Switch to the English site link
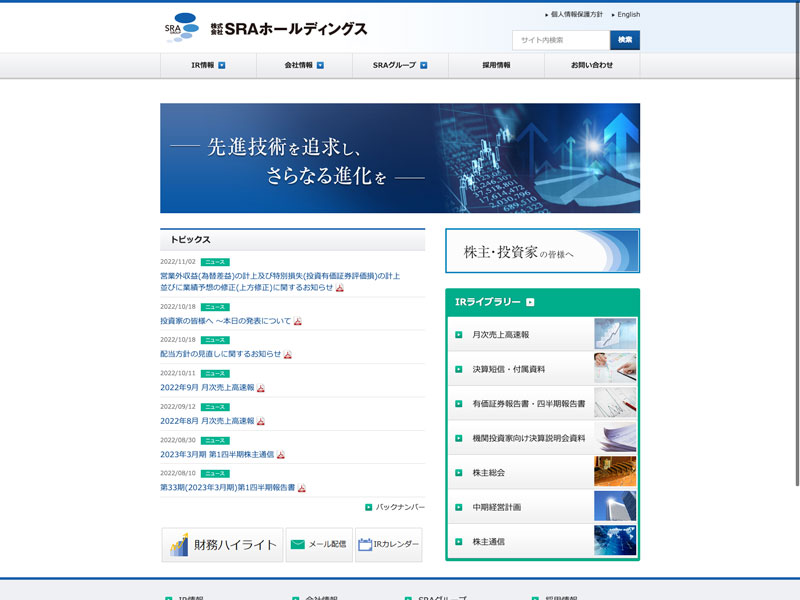The width and height of the screenshot is (800, 600). (x=628, y=15)
